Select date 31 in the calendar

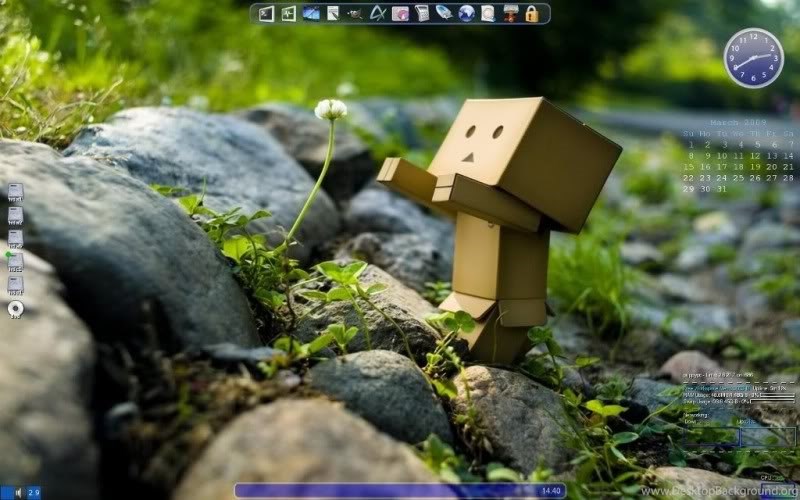click(x=722, y=189)
